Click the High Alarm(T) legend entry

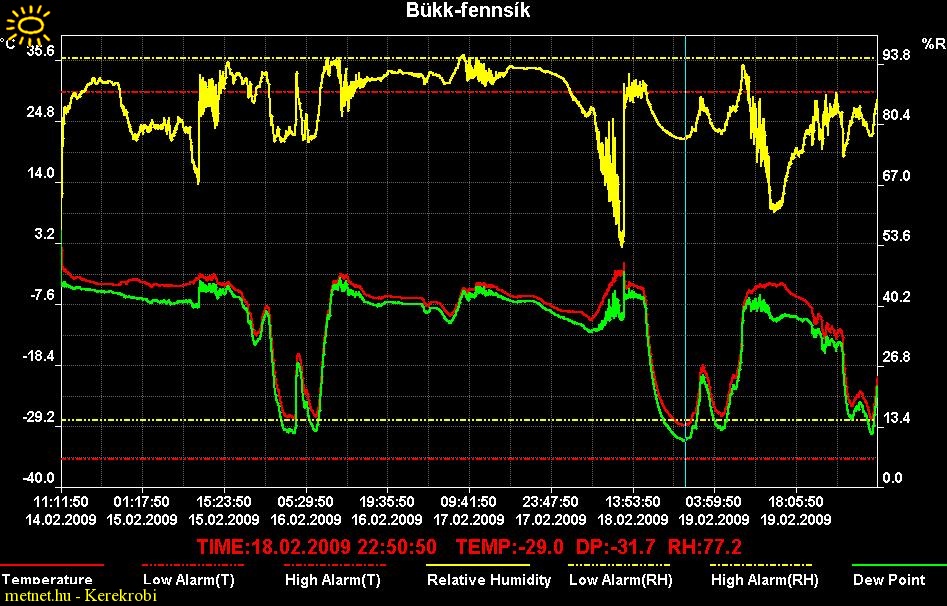tap(333, 579)
